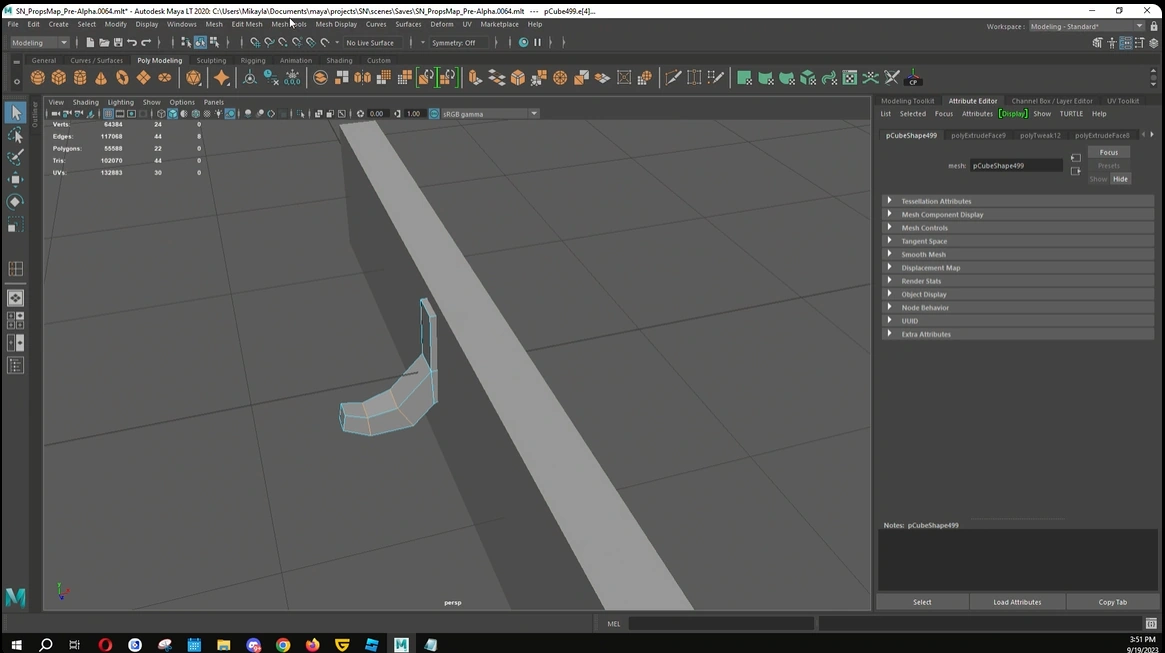Create a polygon sphere from the shelf
Viewport: 1165px width, 653px height.
[38, 78]
